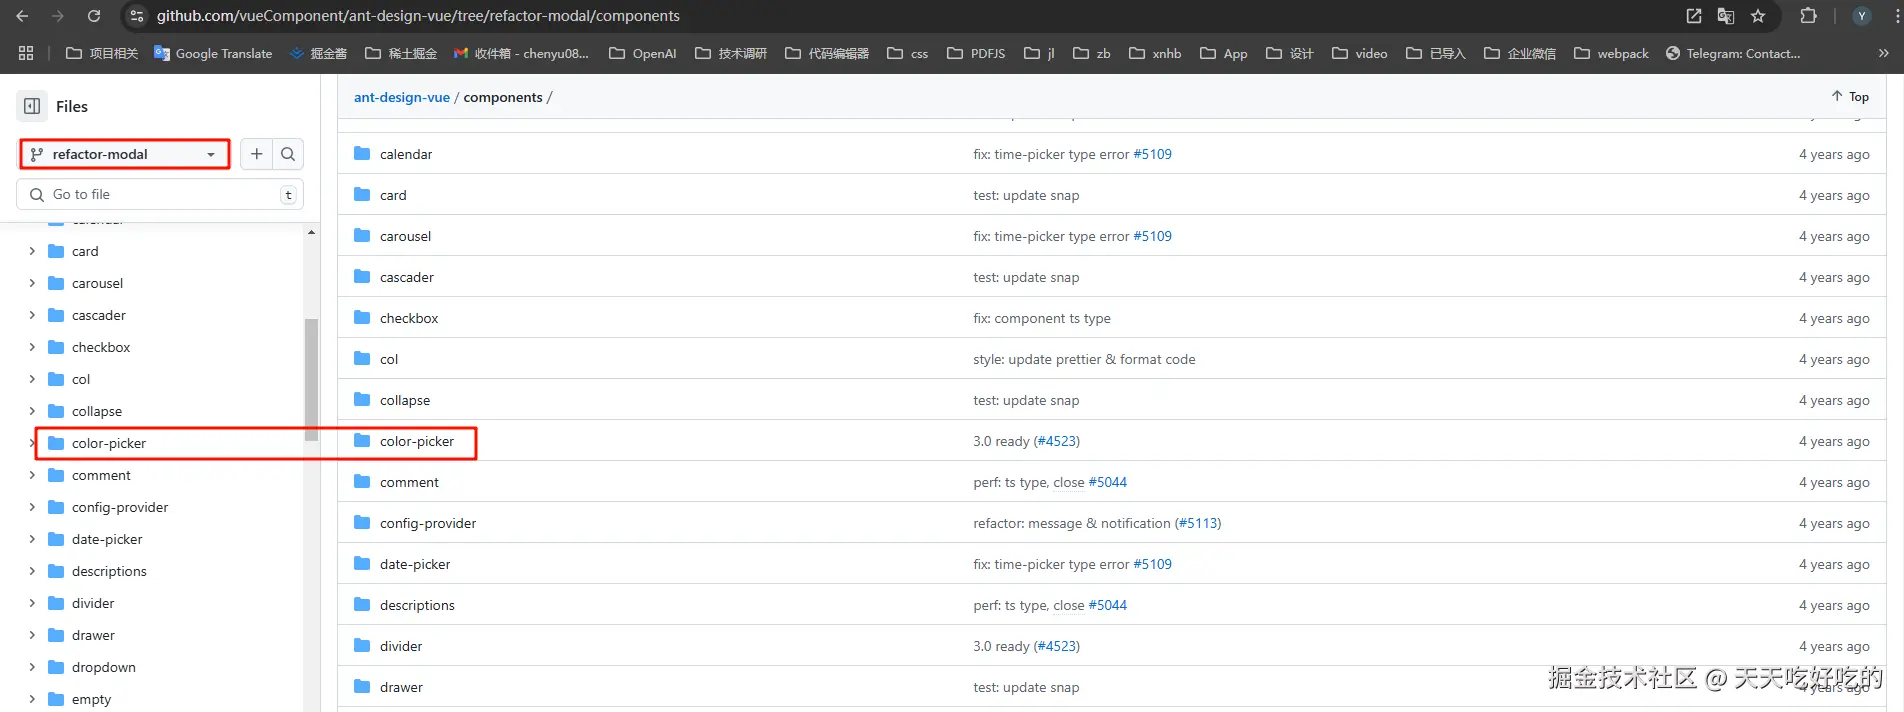Select drawer in the sidebar tree

(x=93, y=635)
